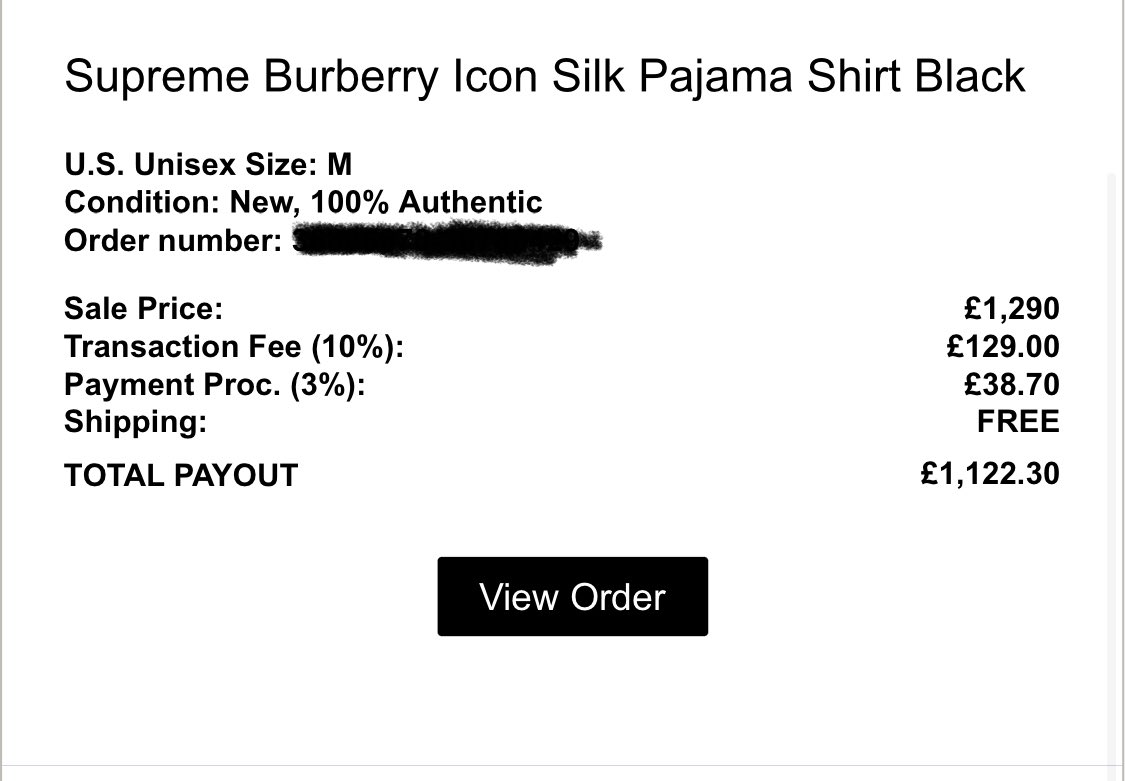Select the blacked-out order number value

(x=447, y=242)
